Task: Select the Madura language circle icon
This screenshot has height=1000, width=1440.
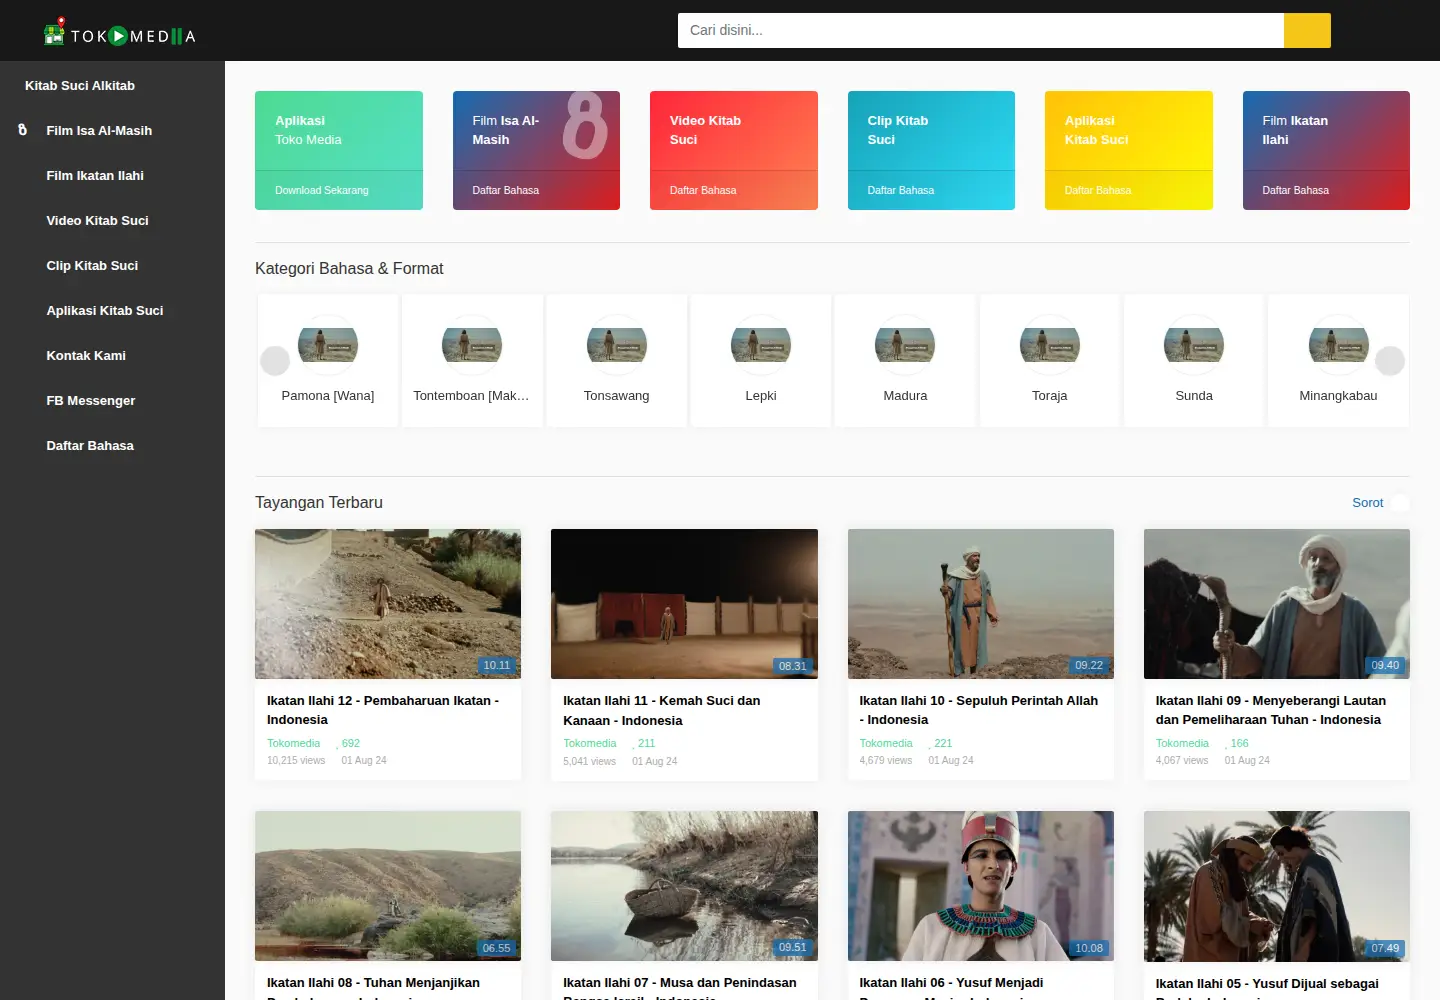Action: (905, 345)
